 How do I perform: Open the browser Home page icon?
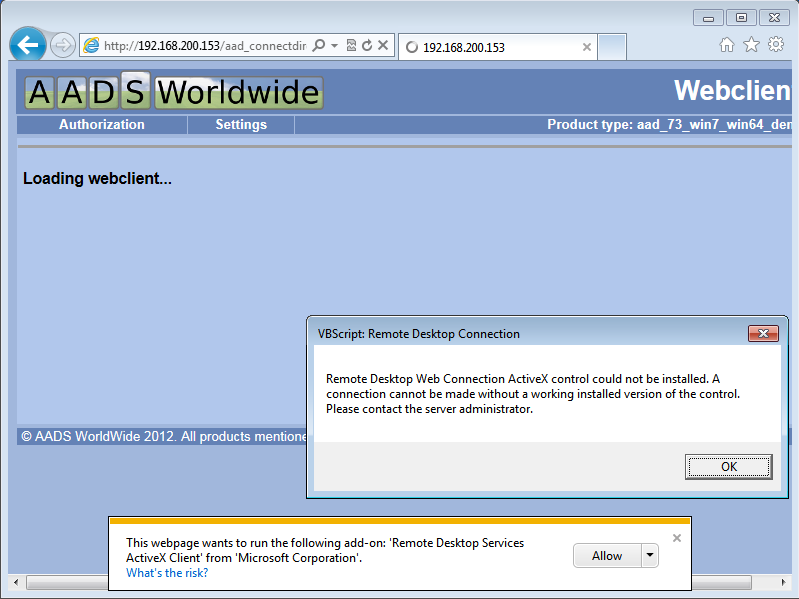point(727,45)
